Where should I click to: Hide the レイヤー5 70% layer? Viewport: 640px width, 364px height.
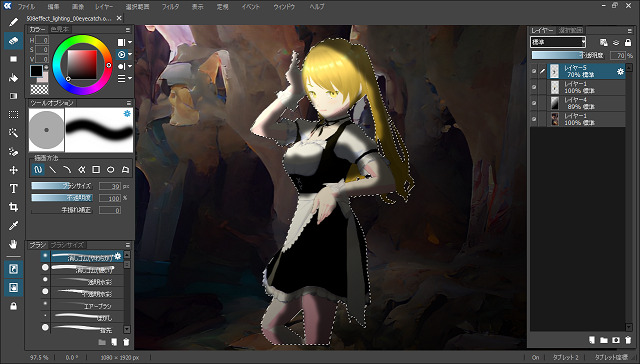pos(534,71)
